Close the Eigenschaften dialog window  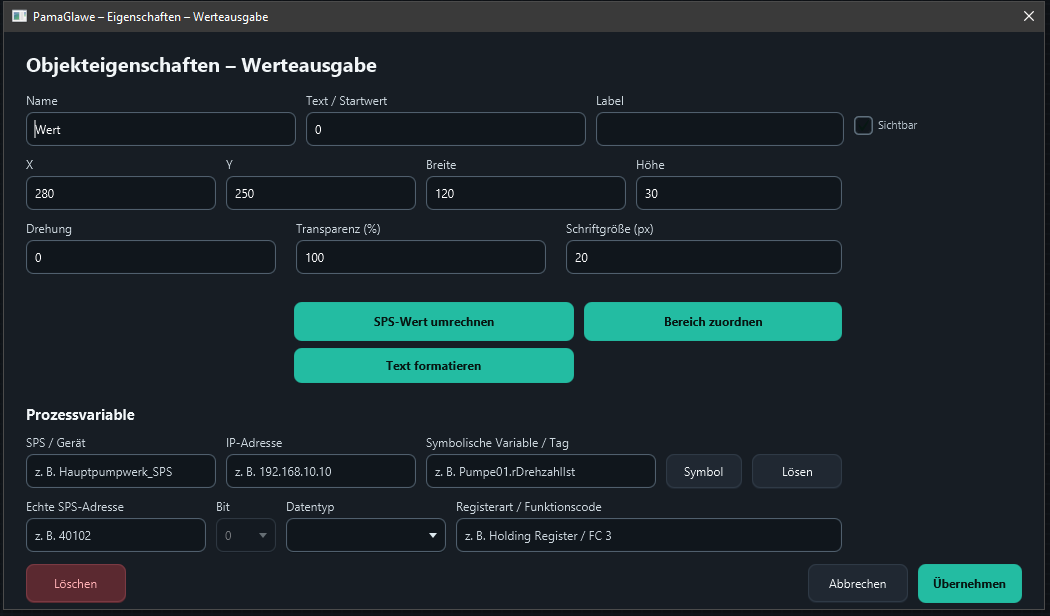click(x=1029, y=16)
